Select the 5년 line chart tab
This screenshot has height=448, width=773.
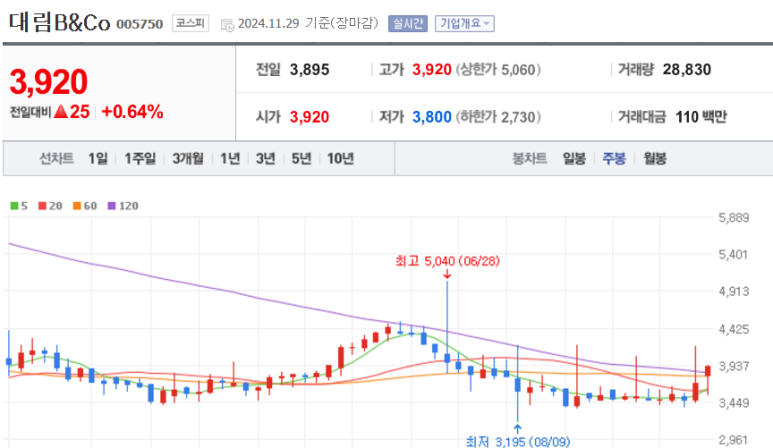[301, 158]
